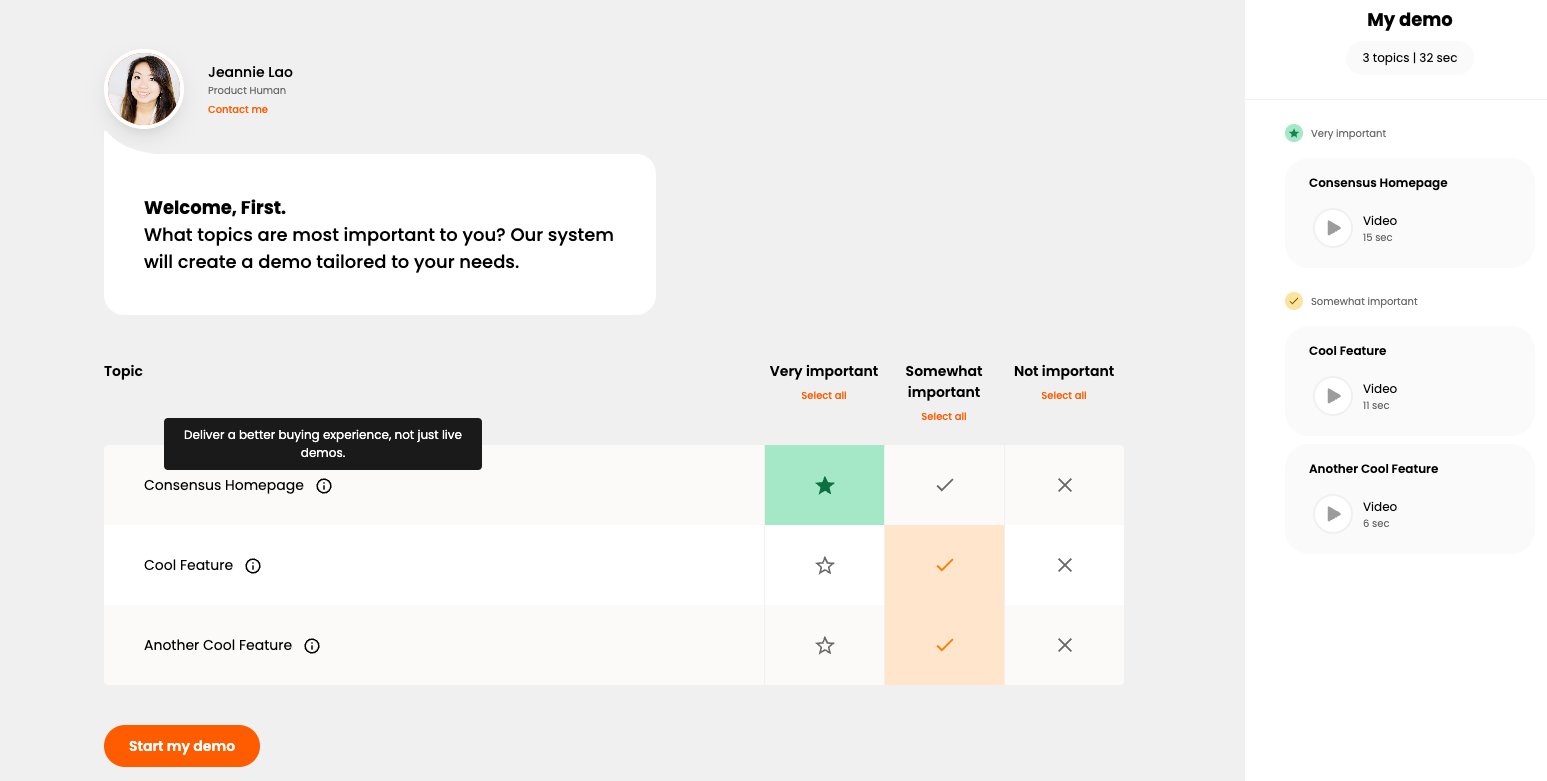Screen dimensions: 1547x781
Task: Toggle Cool Feature somewhat important checkmark
Action: click(944, 565)
